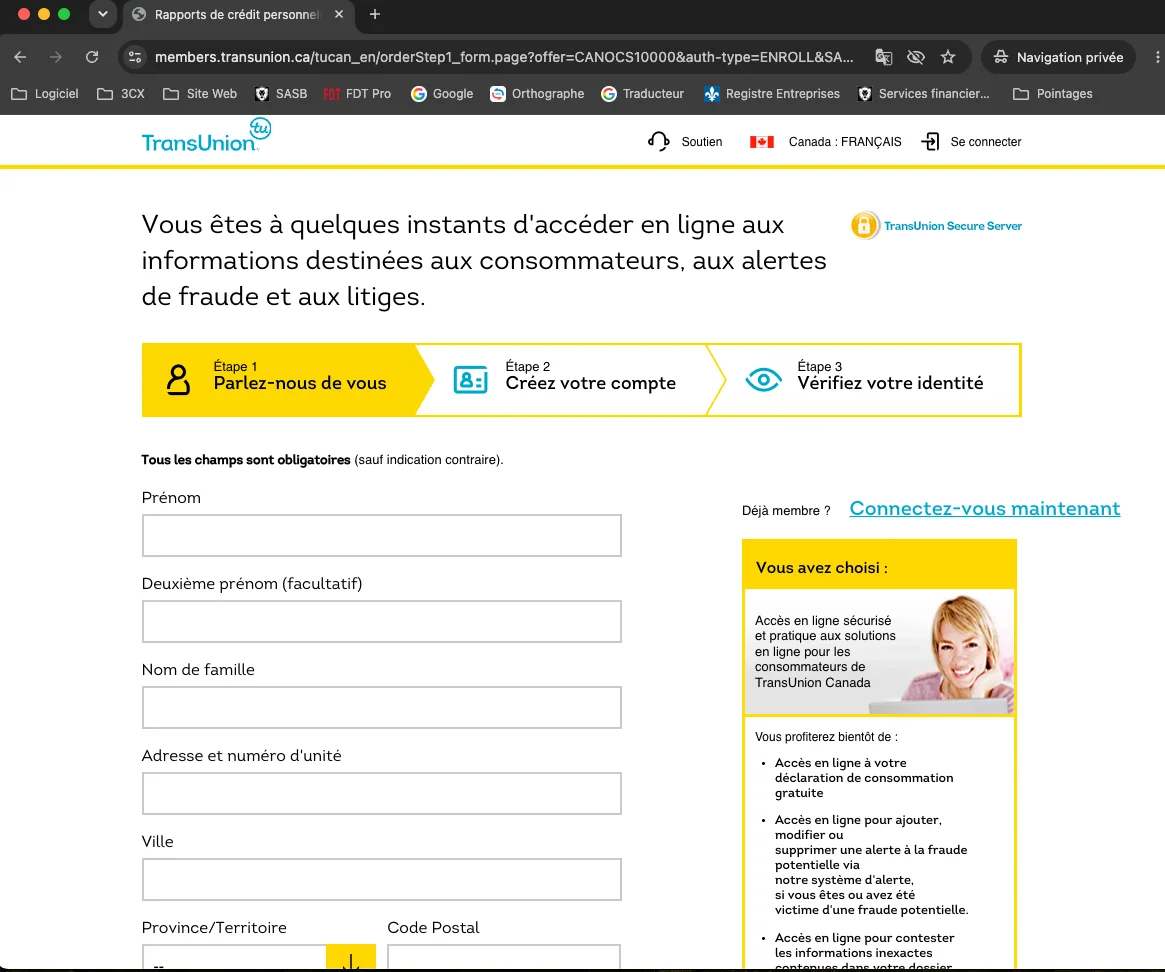The image size is (1165, 972).
Task: Click the Étape 1 person icon
Action: (x=178, y=380)
